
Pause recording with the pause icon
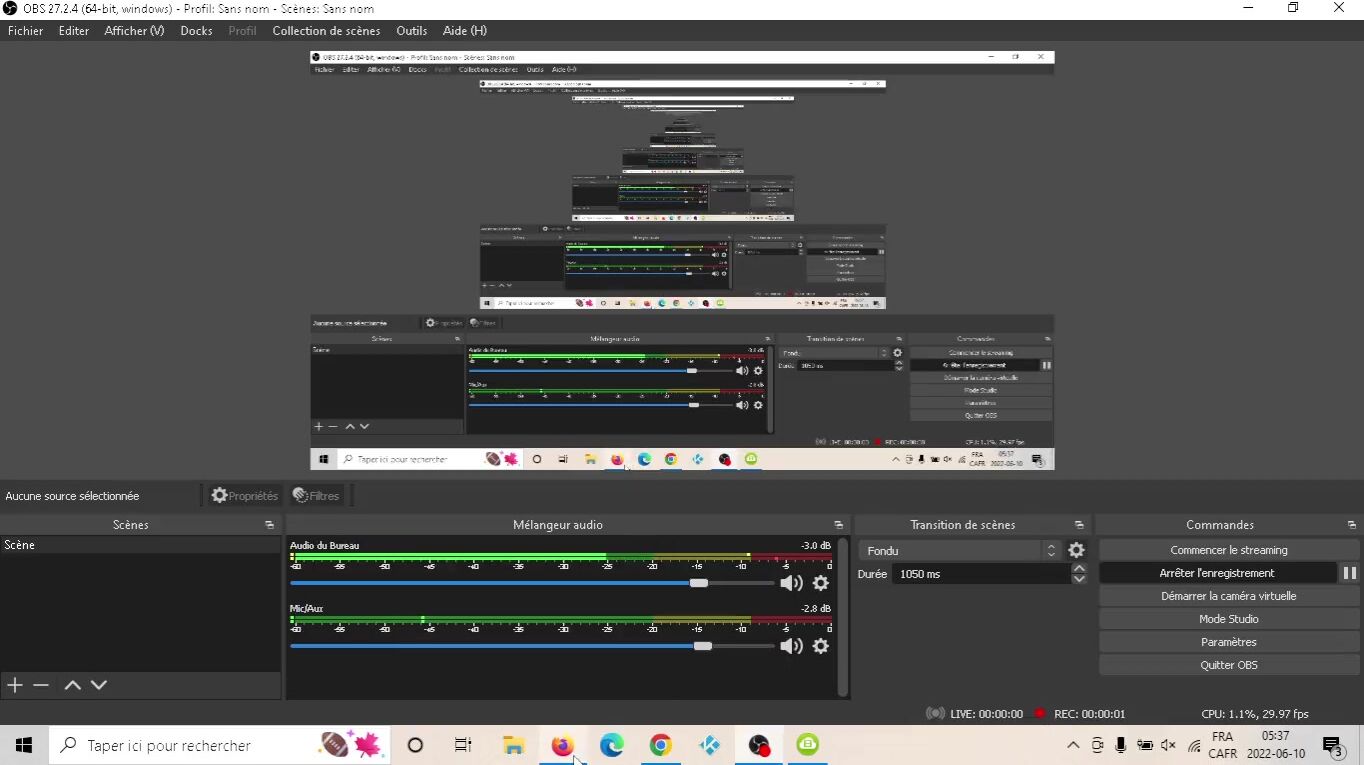click(x=1349, y=573)
